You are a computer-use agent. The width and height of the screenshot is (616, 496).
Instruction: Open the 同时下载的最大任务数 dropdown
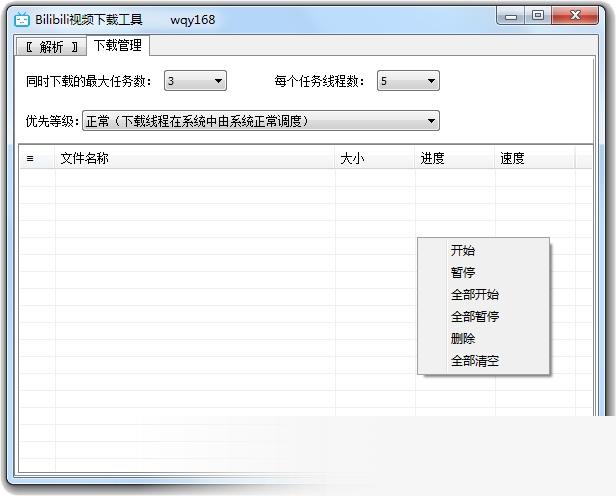click(x=195, y=81)
